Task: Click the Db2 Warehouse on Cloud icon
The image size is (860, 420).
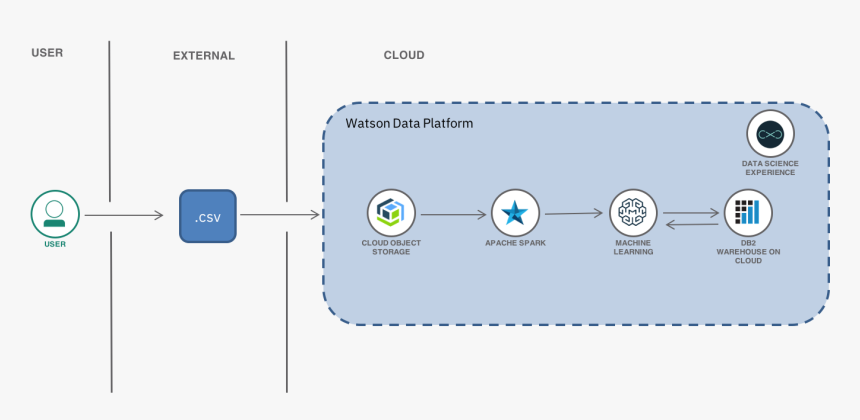Action: (748, 213)
